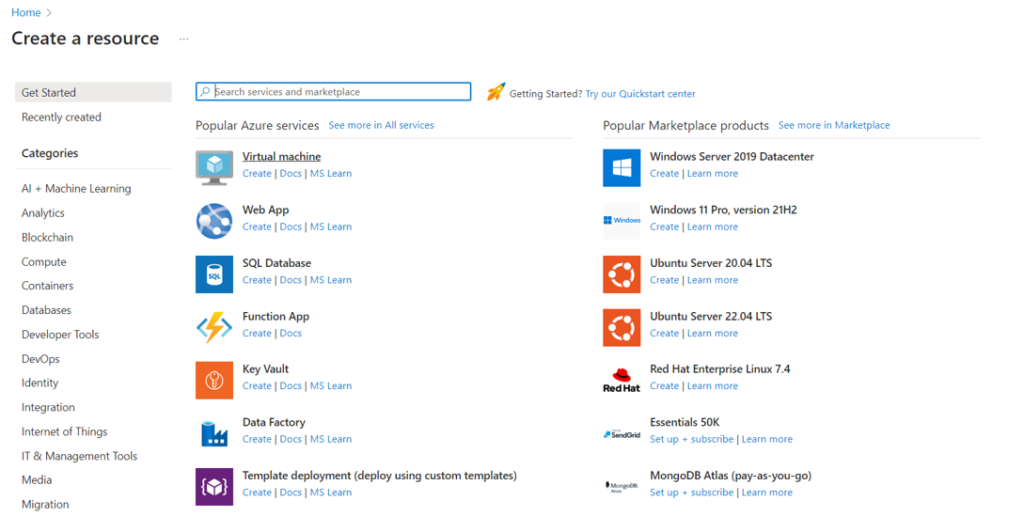Focus the Search services and marketplace field
This screenshot has height=516, width=1024.
[333, 91]
